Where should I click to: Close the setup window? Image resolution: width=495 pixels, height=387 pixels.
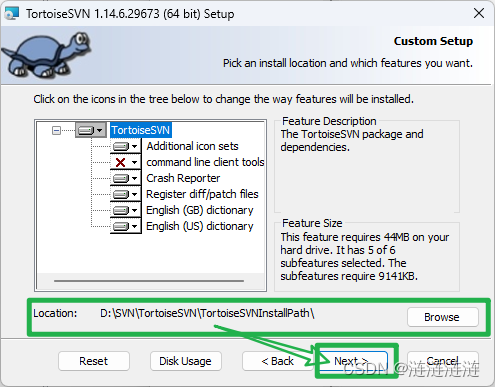coord(479,13)
